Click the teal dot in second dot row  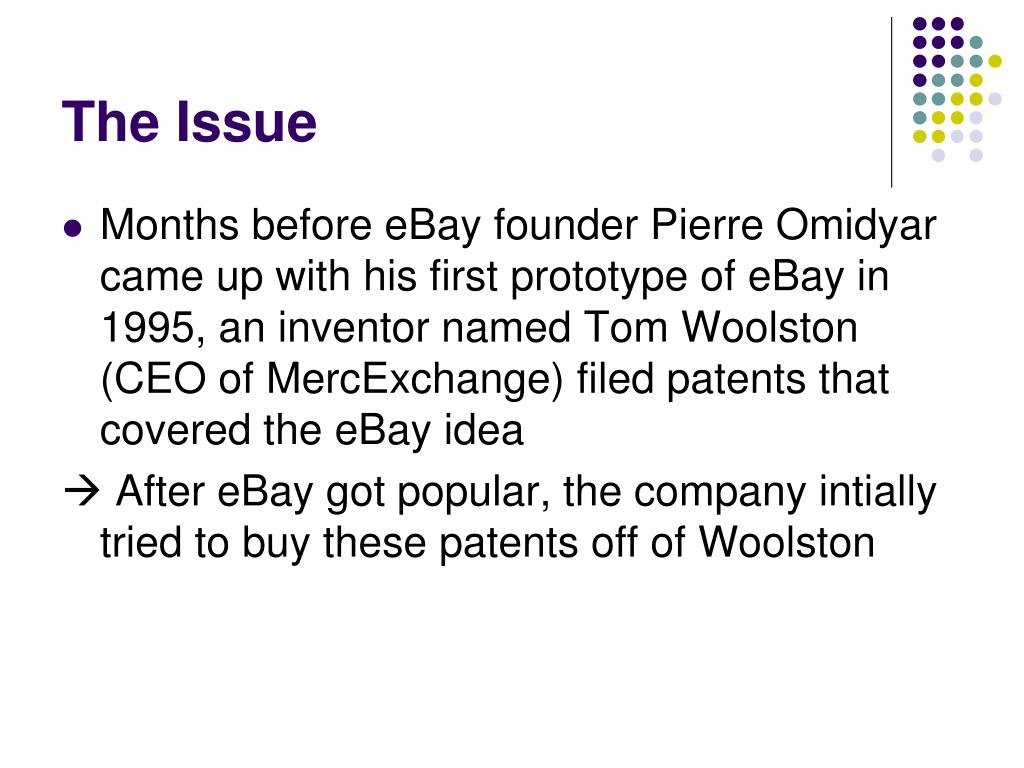pos(976,43)
